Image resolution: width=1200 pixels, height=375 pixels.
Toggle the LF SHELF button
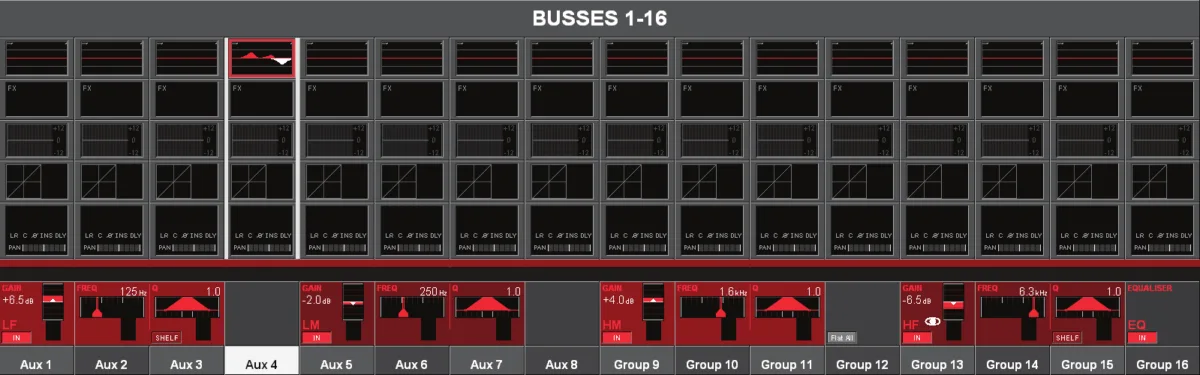click(166, 338)
